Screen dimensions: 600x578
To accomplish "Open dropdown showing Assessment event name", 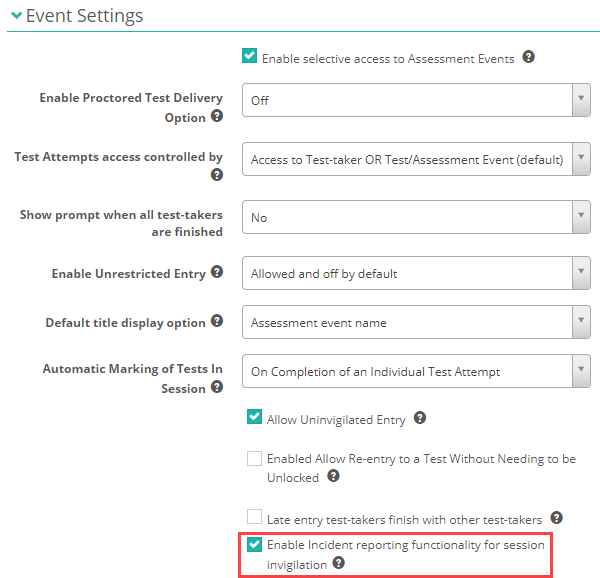I will pyautogui.click(x=415, y=322).
